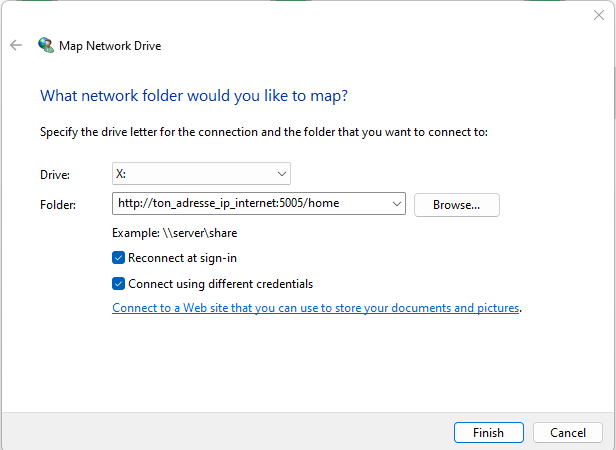Disable Connect using different credentials checkbox
The width and height of the screenshot is (616, 450).
coord(118,284)
